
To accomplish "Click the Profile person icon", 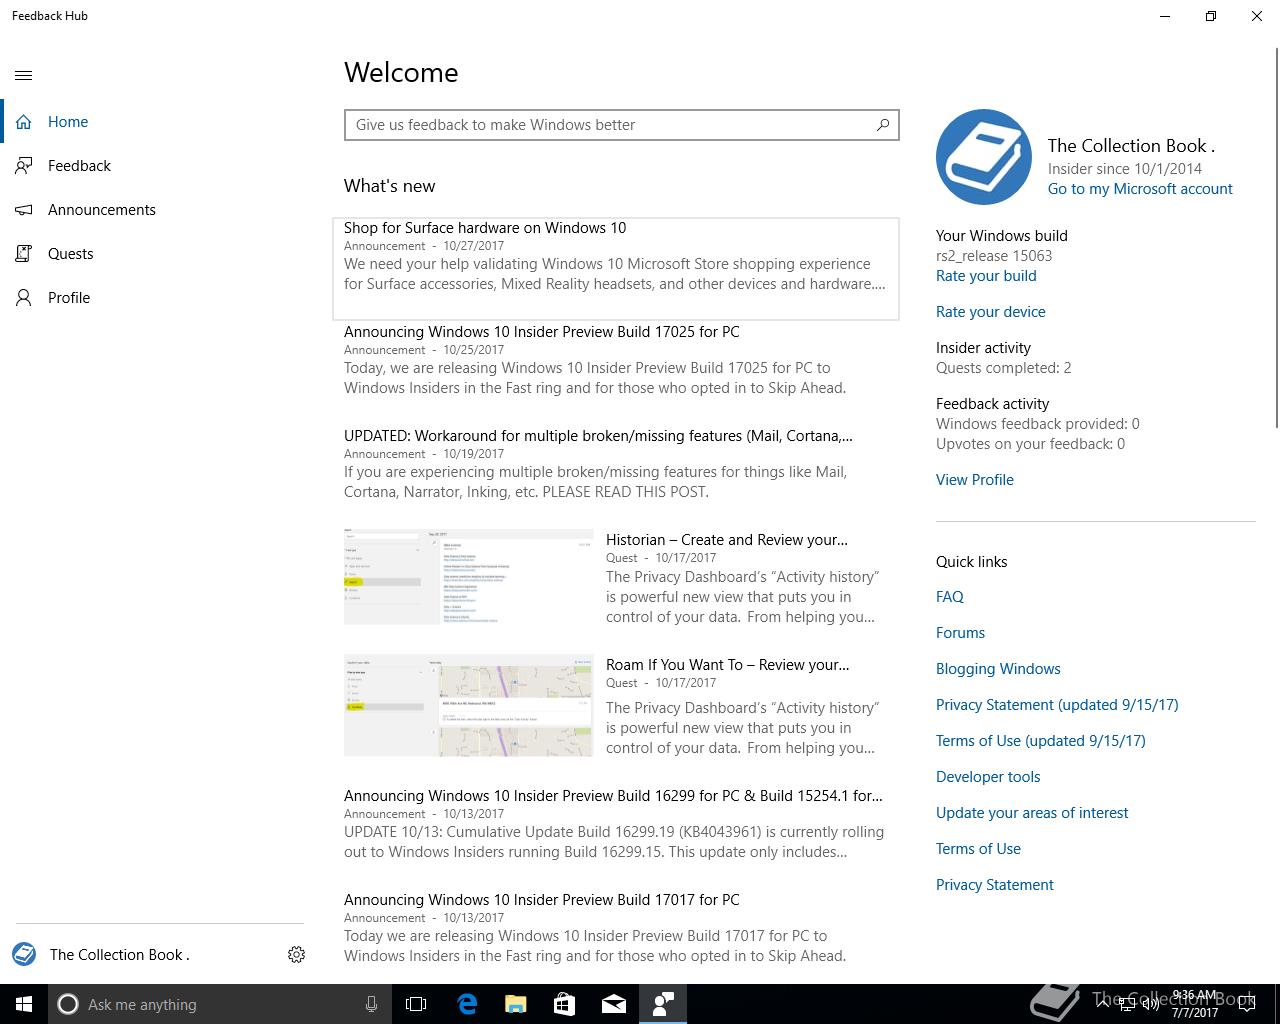I will click(24, 298).
